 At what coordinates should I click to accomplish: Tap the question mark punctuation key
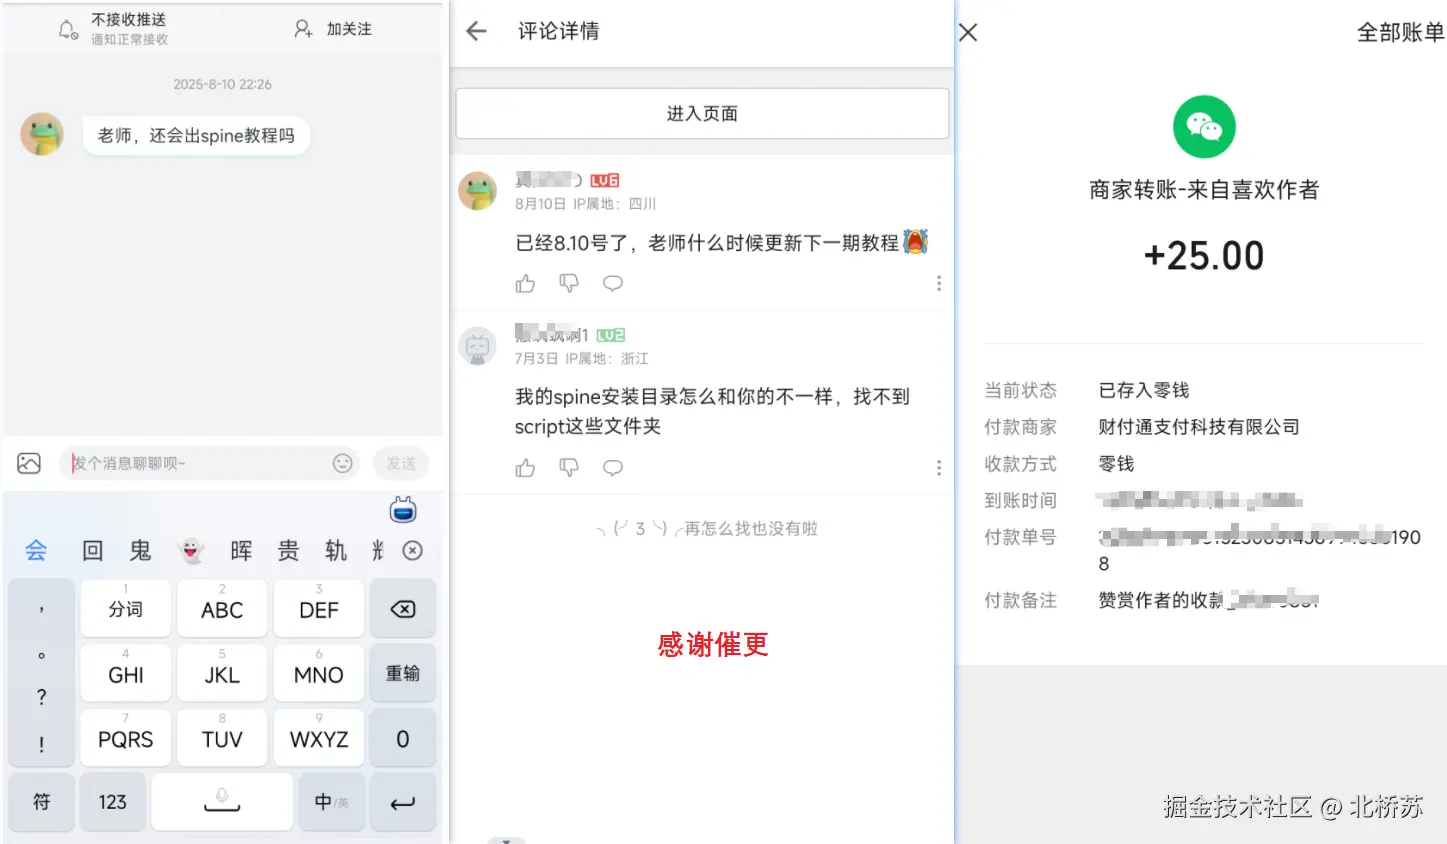tap(41, 697)
